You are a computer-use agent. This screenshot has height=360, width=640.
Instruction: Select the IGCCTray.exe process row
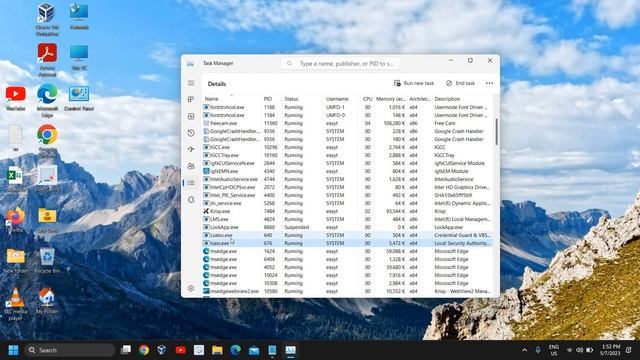click(x=347, y=155)
